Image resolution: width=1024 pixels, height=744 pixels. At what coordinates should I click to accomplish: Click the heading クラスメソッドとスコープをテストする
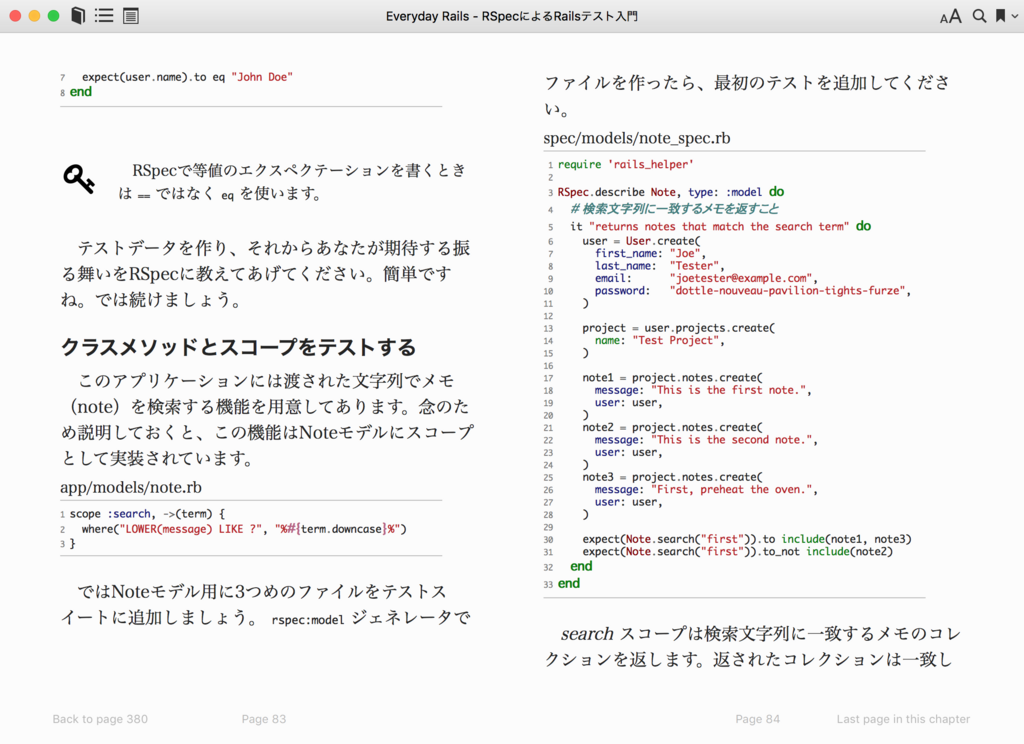(x=238, y=347)
